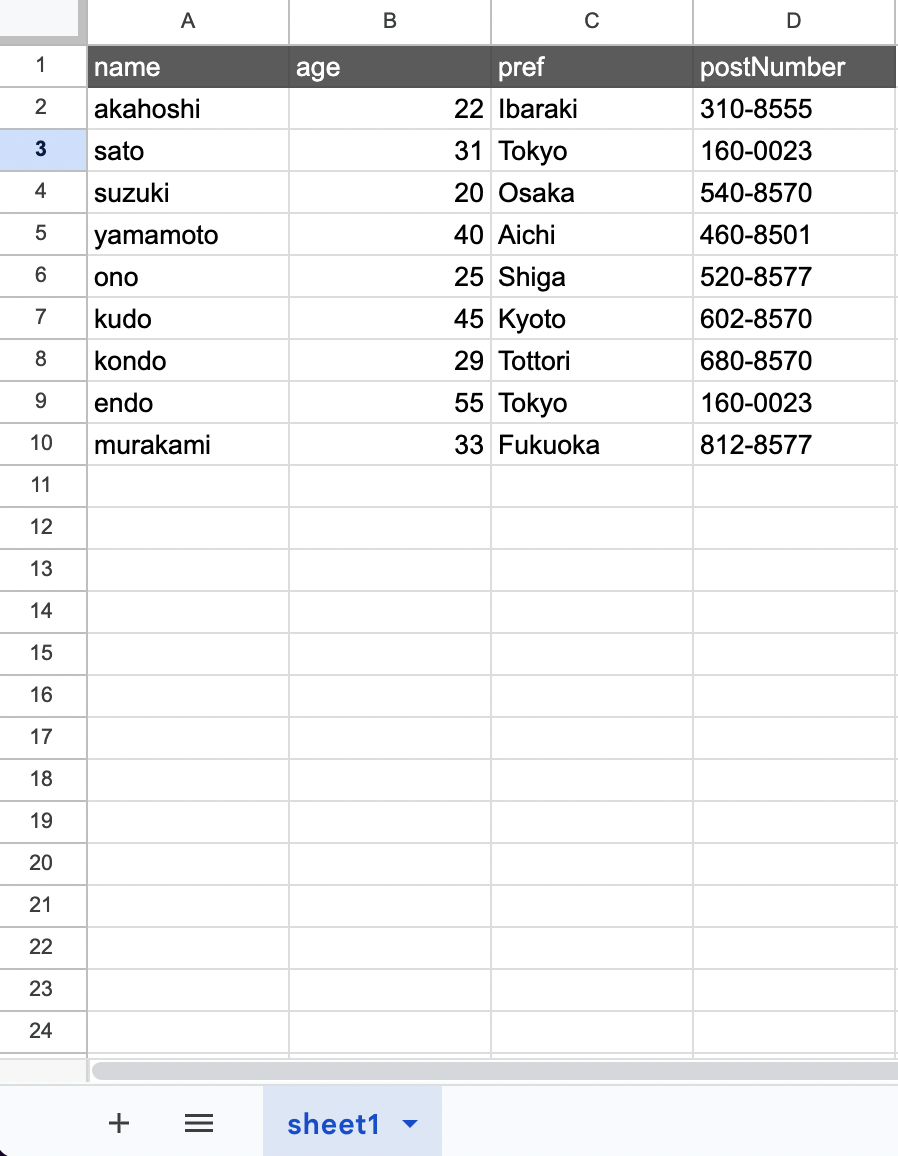The width and height of the screenshot is (898, 1156).
Task: Select column header D
Action: pyautogui.click(x=793, y=21)
